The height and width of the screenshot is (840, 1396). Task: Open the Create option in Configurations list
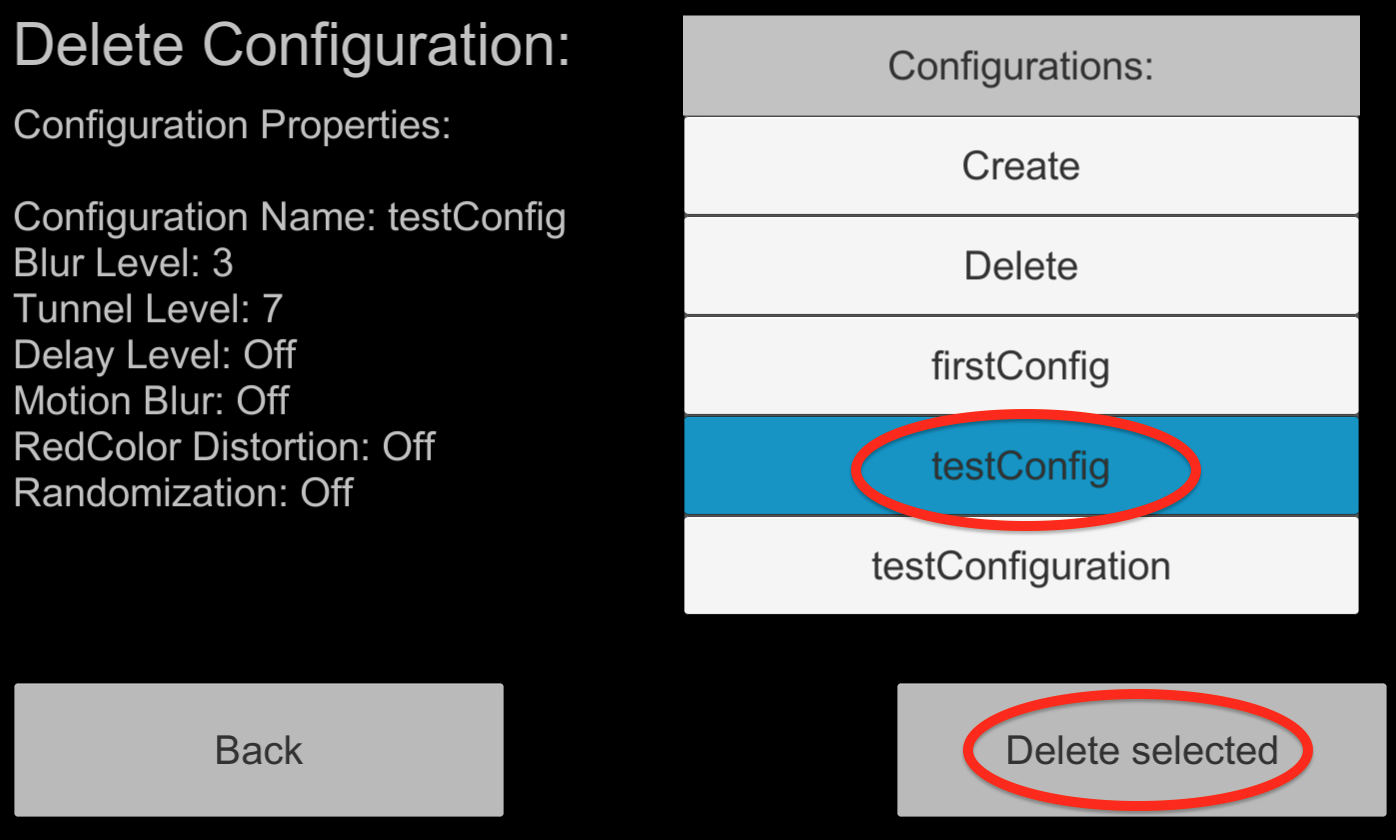pyautogui.click(x=1021, y=166)
